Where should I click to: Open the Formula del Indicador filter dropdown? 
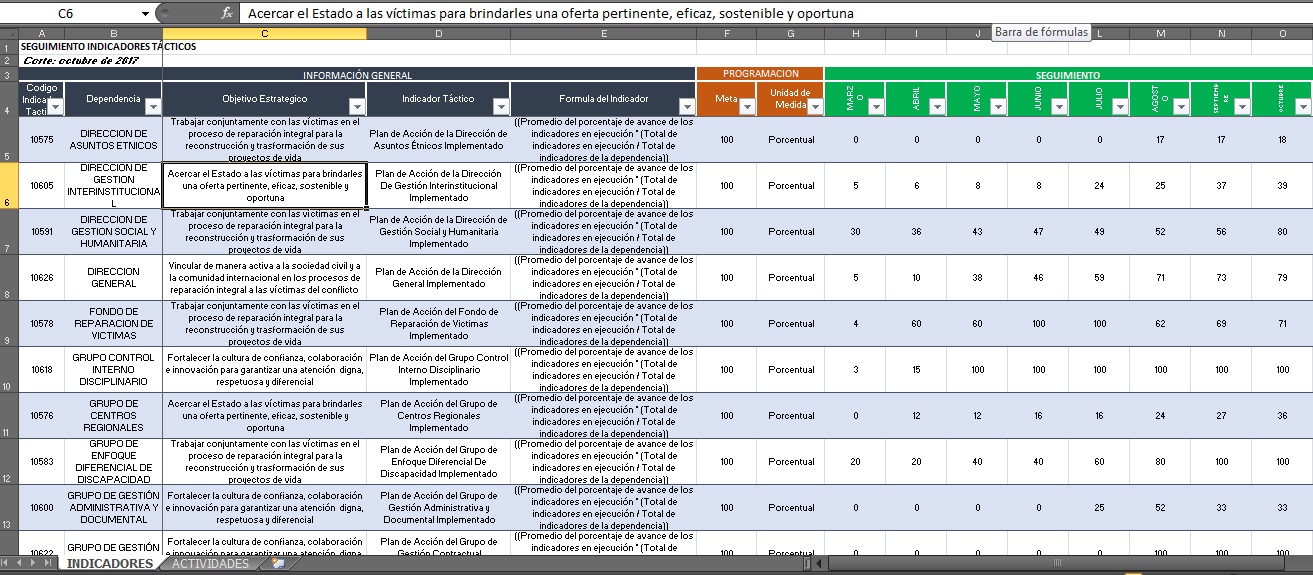pyautogui.click(x=687, y=107)
